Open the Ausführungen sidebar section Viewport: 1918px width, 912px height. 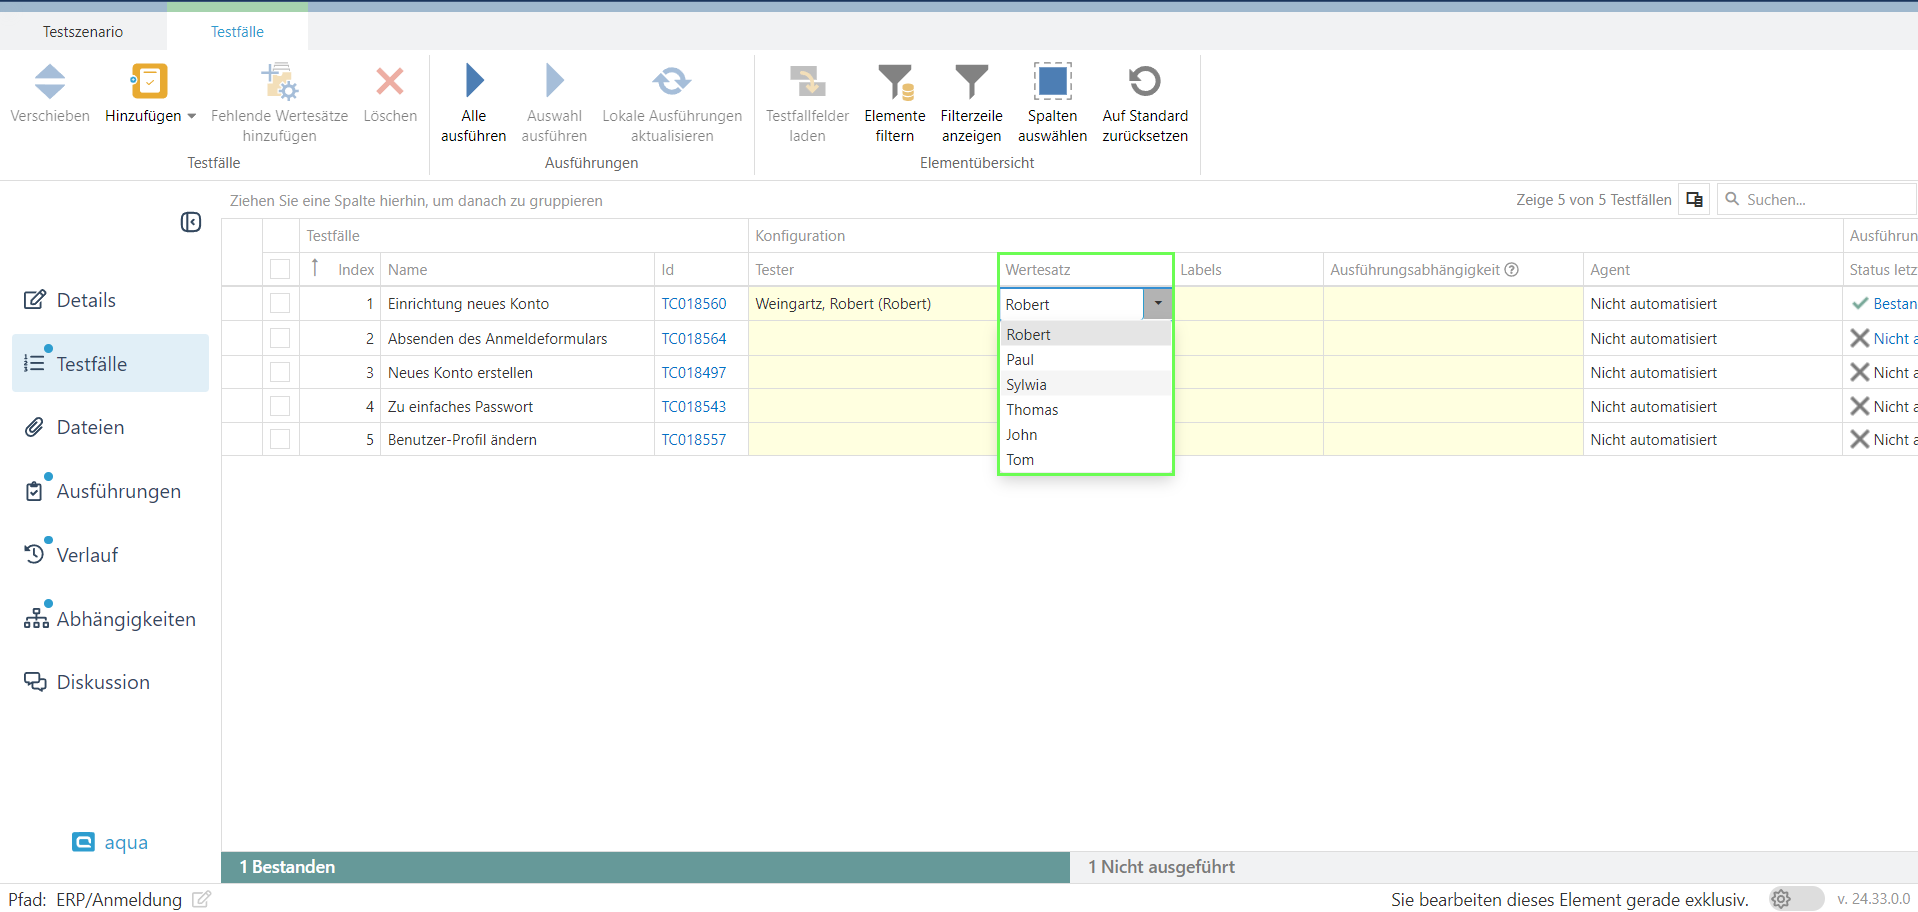[118, 491]
